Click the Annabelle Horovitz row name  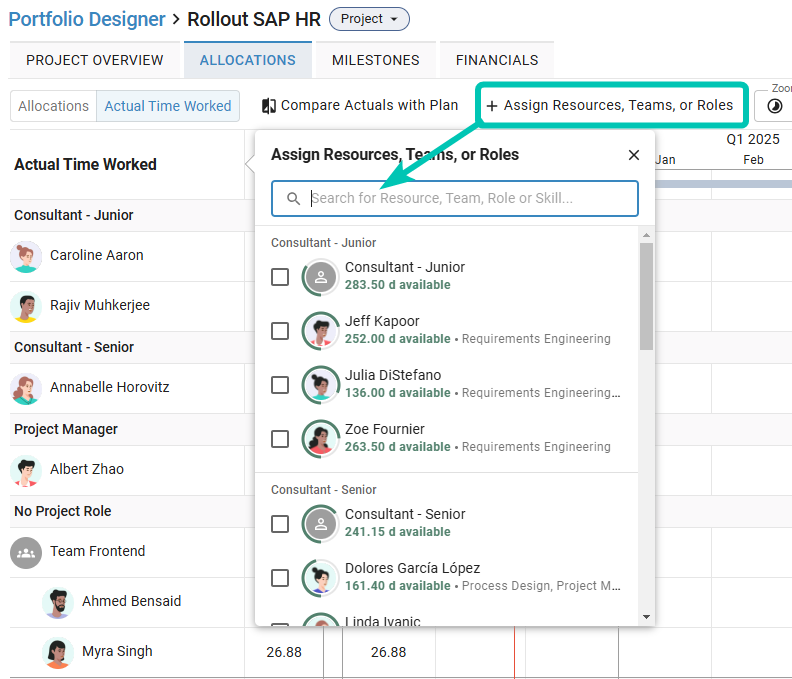[110, 387]
